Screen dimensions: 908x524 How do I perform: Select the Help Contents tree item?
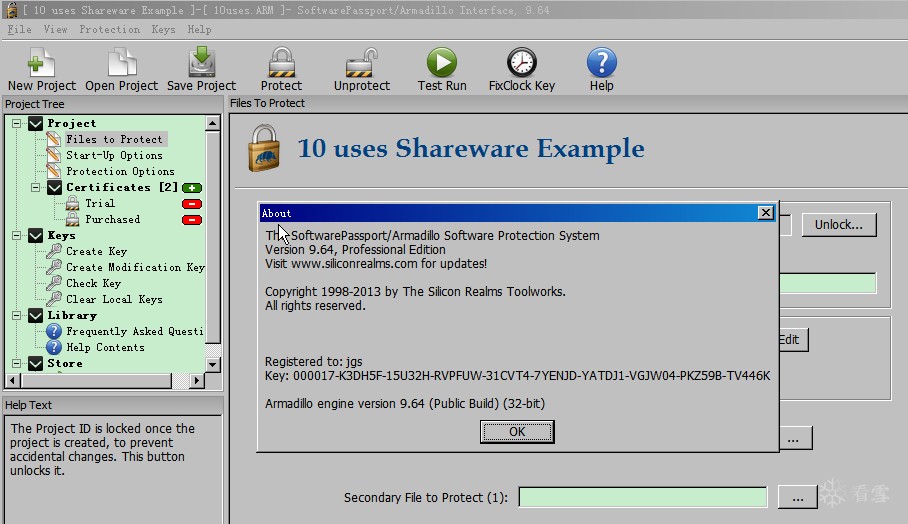tap(105, 347)
